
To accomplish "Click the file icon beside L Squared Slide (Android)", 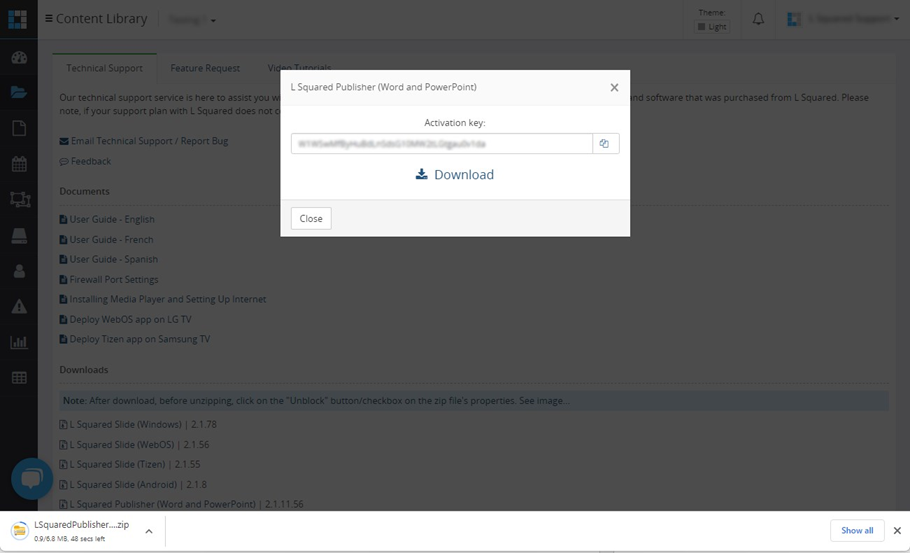I will pyautogui.click(x=63, y=485).
